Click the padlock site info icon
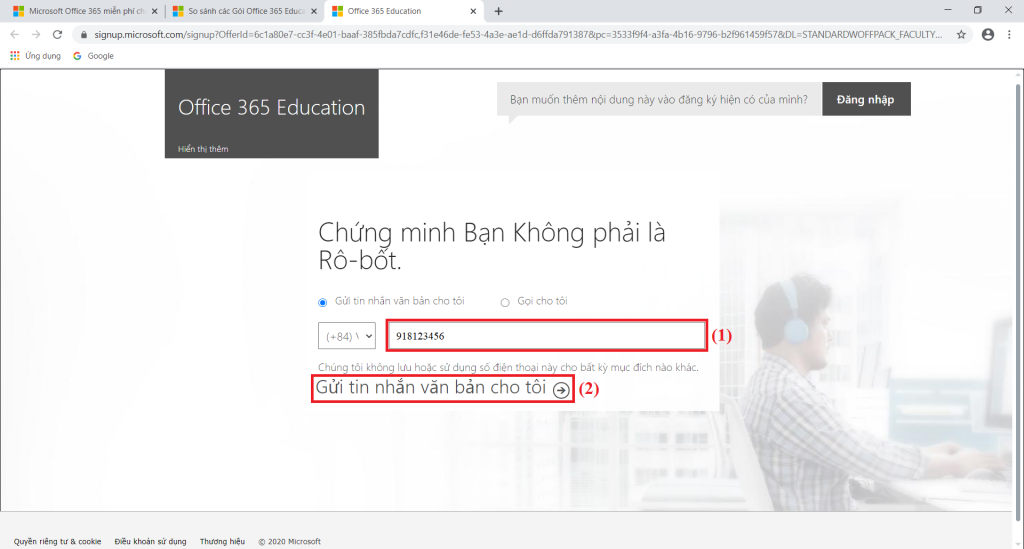 (84, 35)
